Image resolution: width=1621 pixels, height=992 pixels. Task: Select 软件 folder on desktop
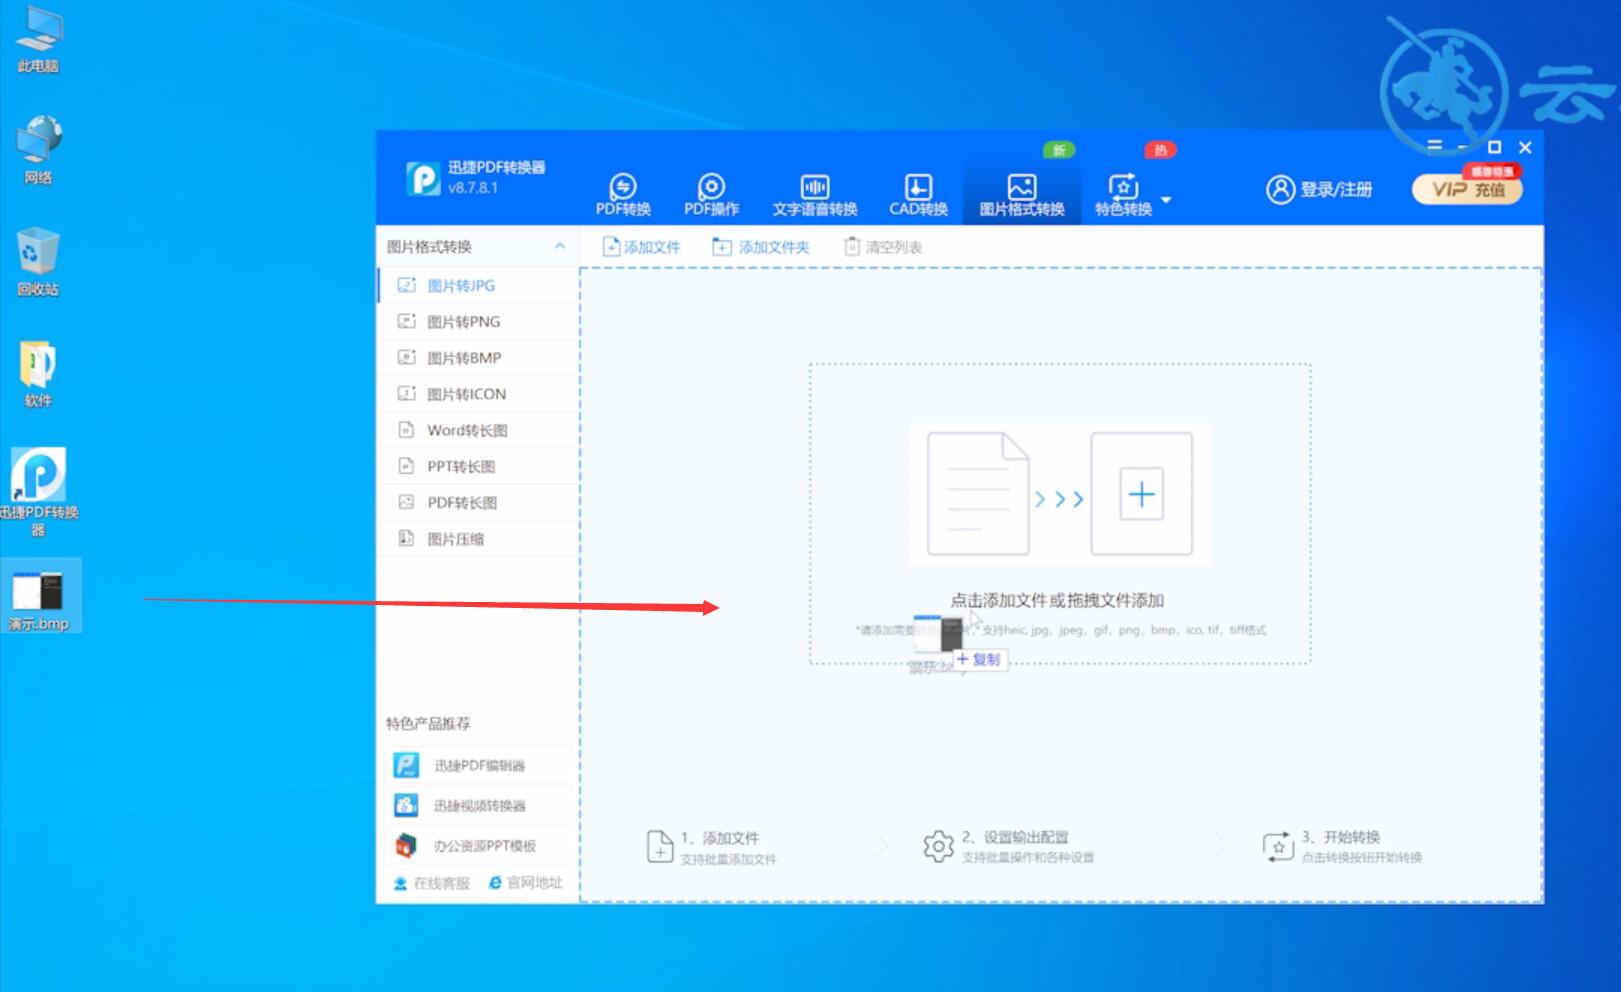(38, 374)
